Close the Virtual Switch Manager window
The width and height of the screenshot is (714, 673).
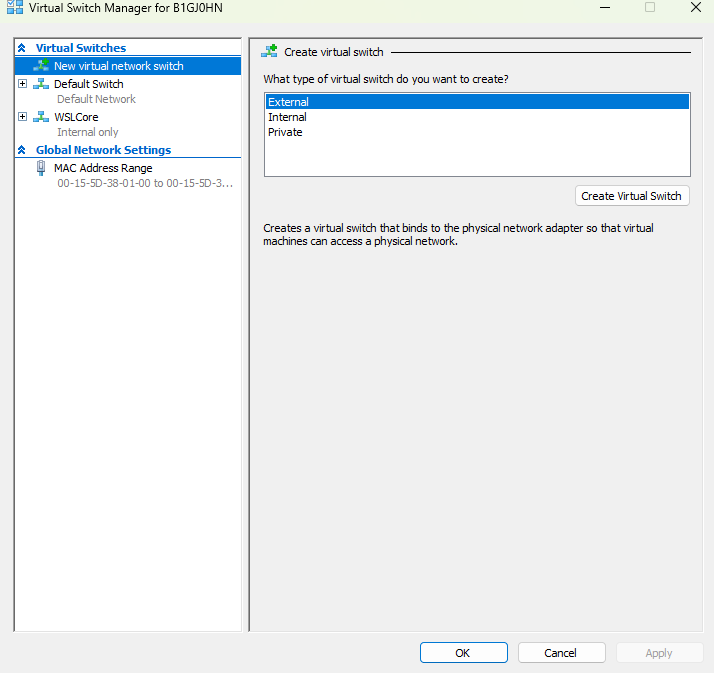point(695,8)
